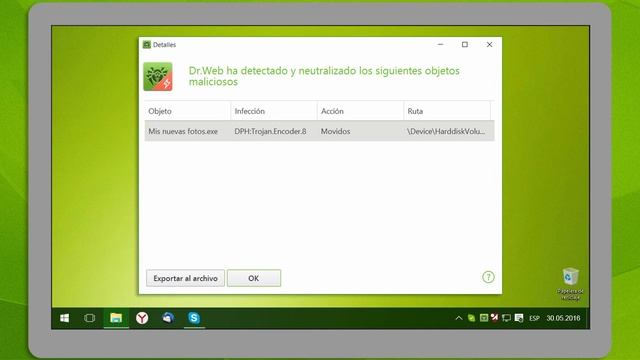
Task: Open the blue mail app taskbar icon
Action: pos(168,318)
